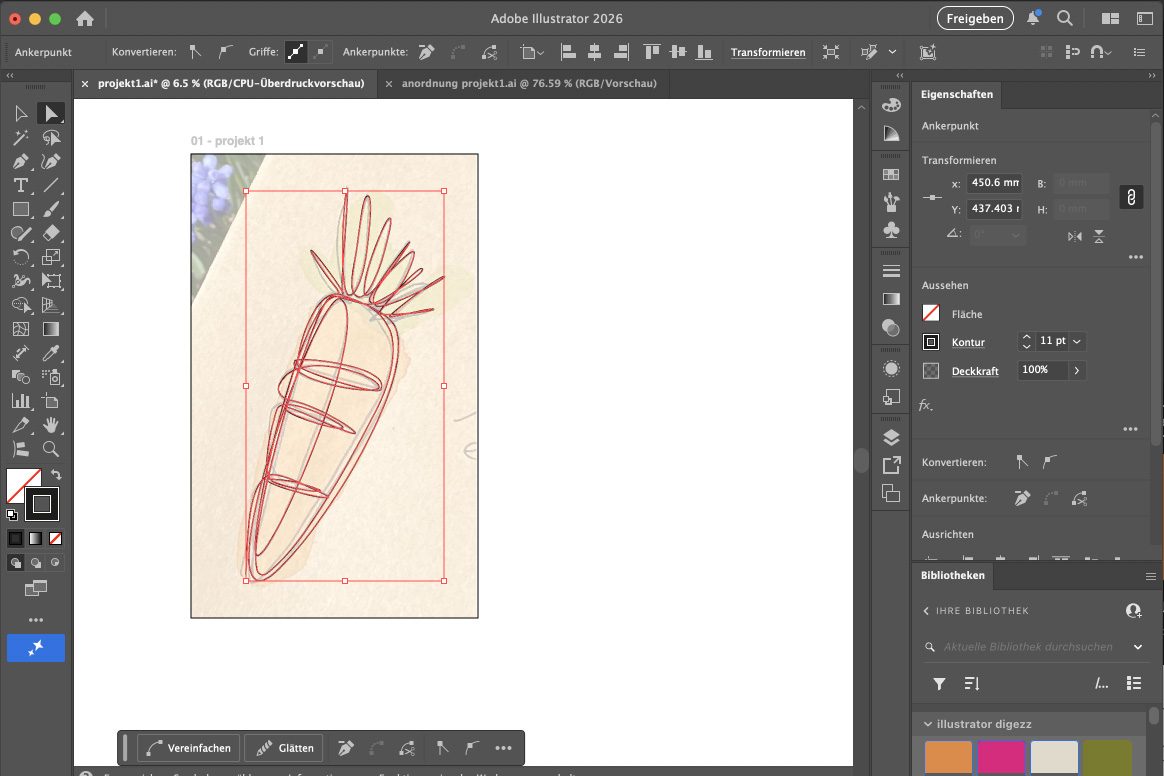Click the Freigeben share button
This screenshot has width=1164, height=776.
974,18
